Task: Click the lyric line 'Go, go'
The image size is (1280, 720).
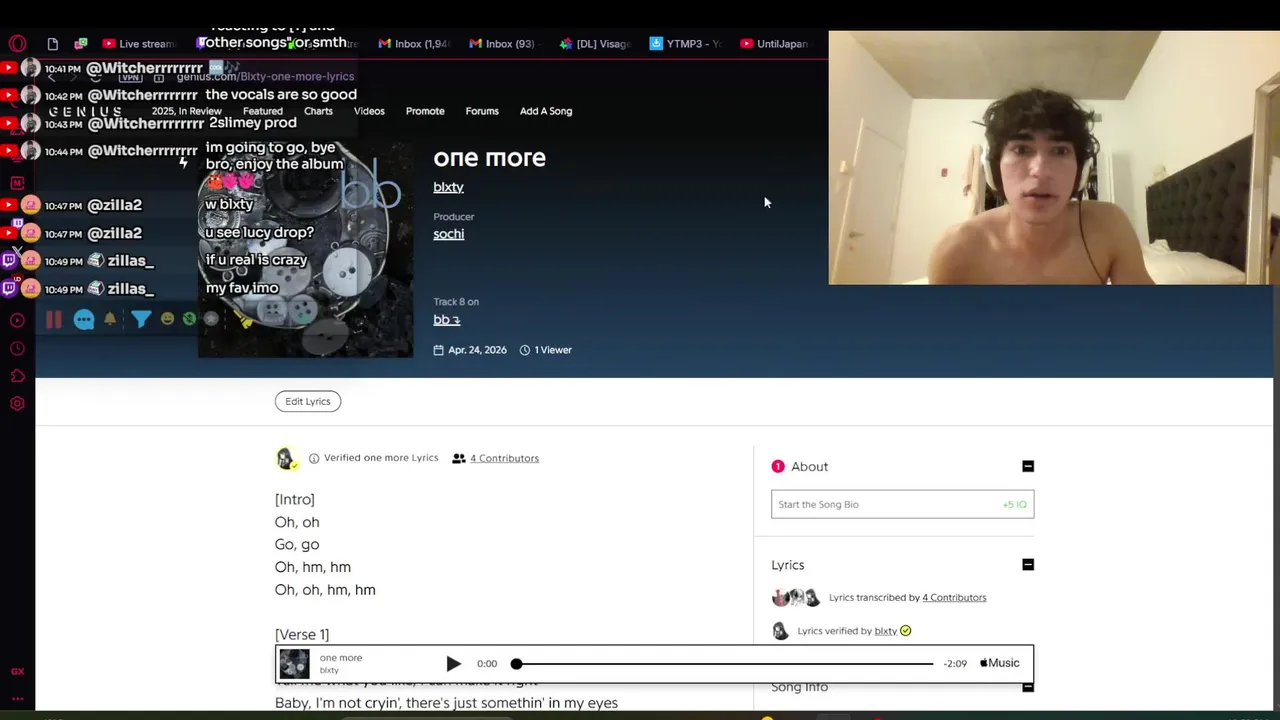Action: click(297, 544)
